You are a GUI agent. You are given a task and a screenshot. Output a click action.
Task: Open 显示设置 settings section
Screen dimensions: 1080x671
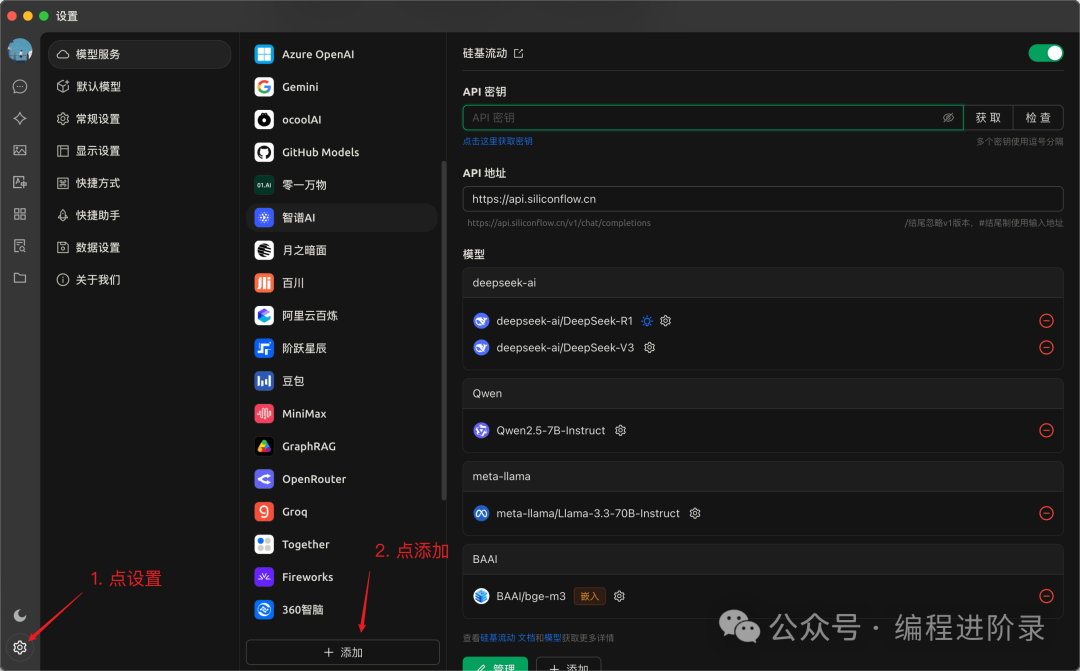[139, 150]
